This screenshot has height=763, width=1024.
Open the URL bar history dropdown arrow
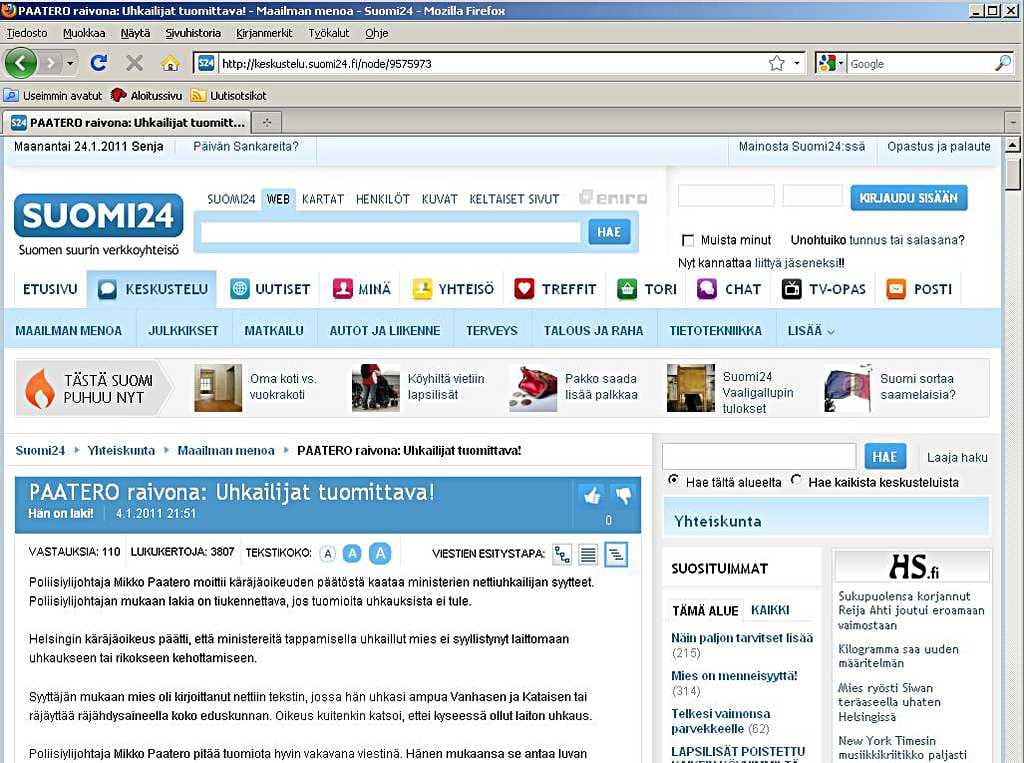[797, 63]
